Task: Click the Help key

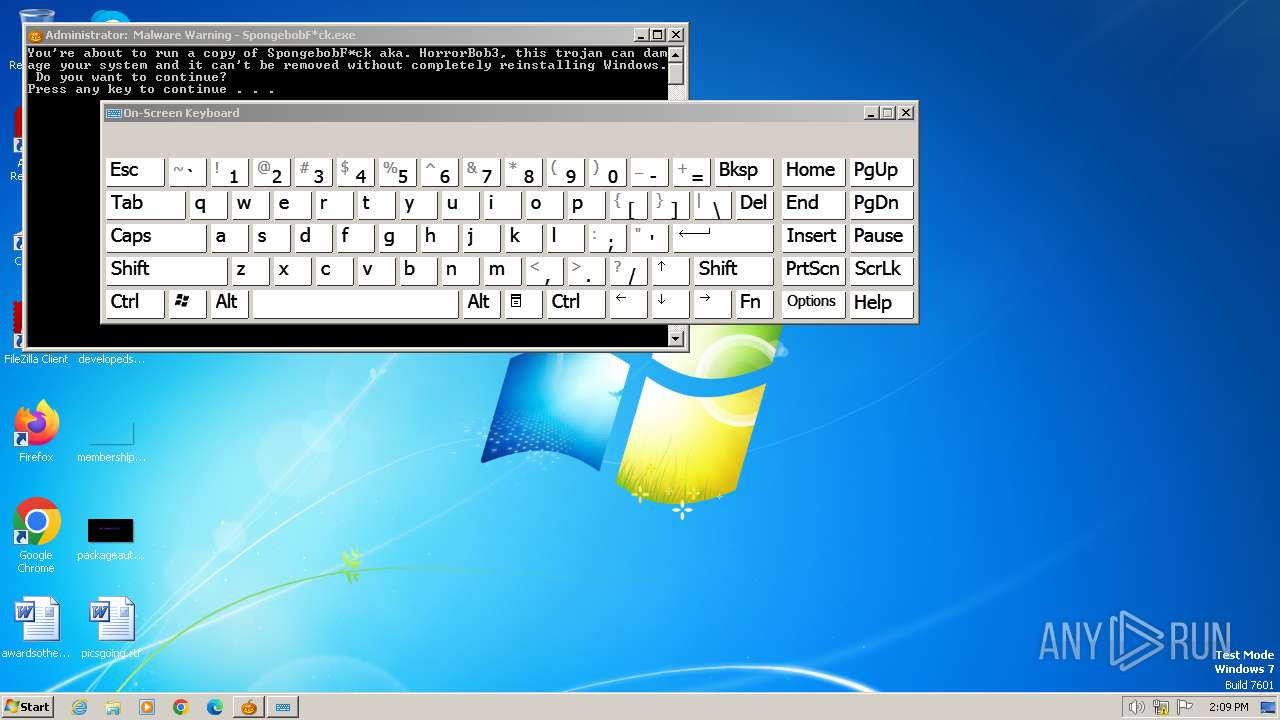Action: [x=881, y=303]
